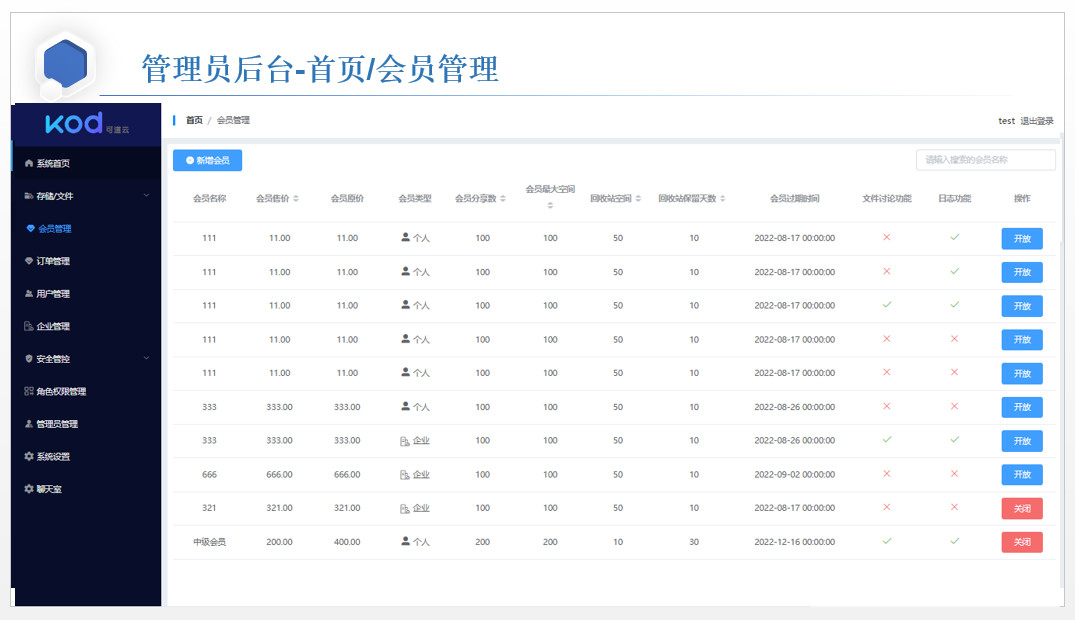Click the test username at top right

tap(1006, 121)
